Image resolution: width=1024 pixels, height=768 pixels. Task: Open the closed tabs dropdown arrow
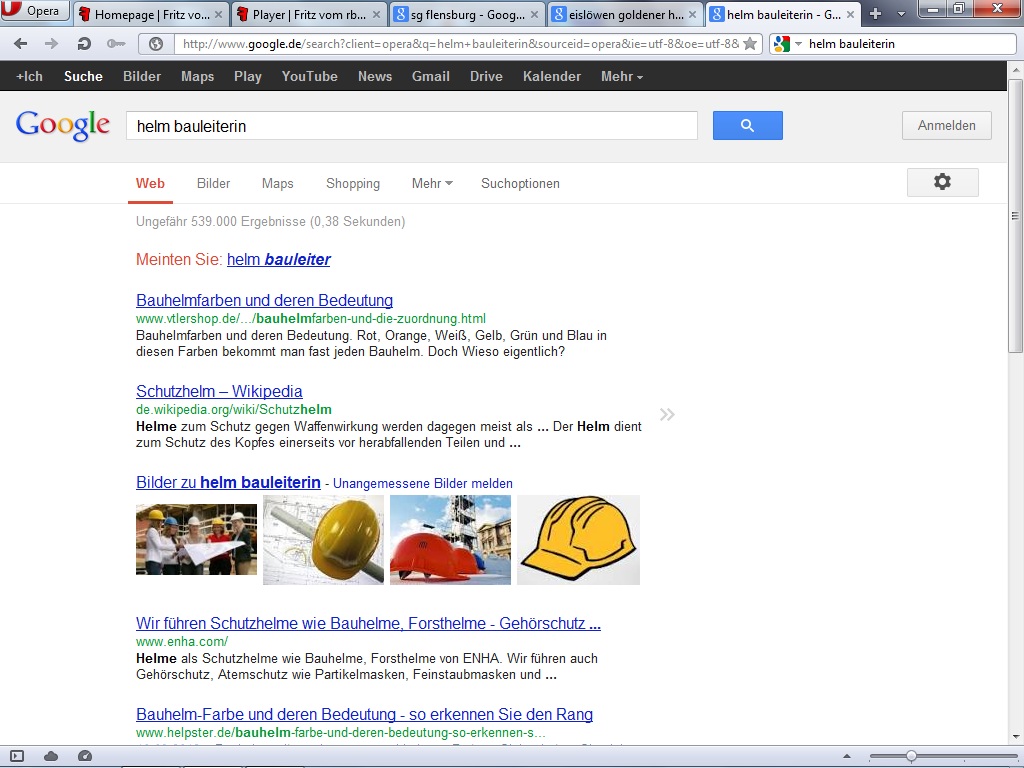[902, 14]
